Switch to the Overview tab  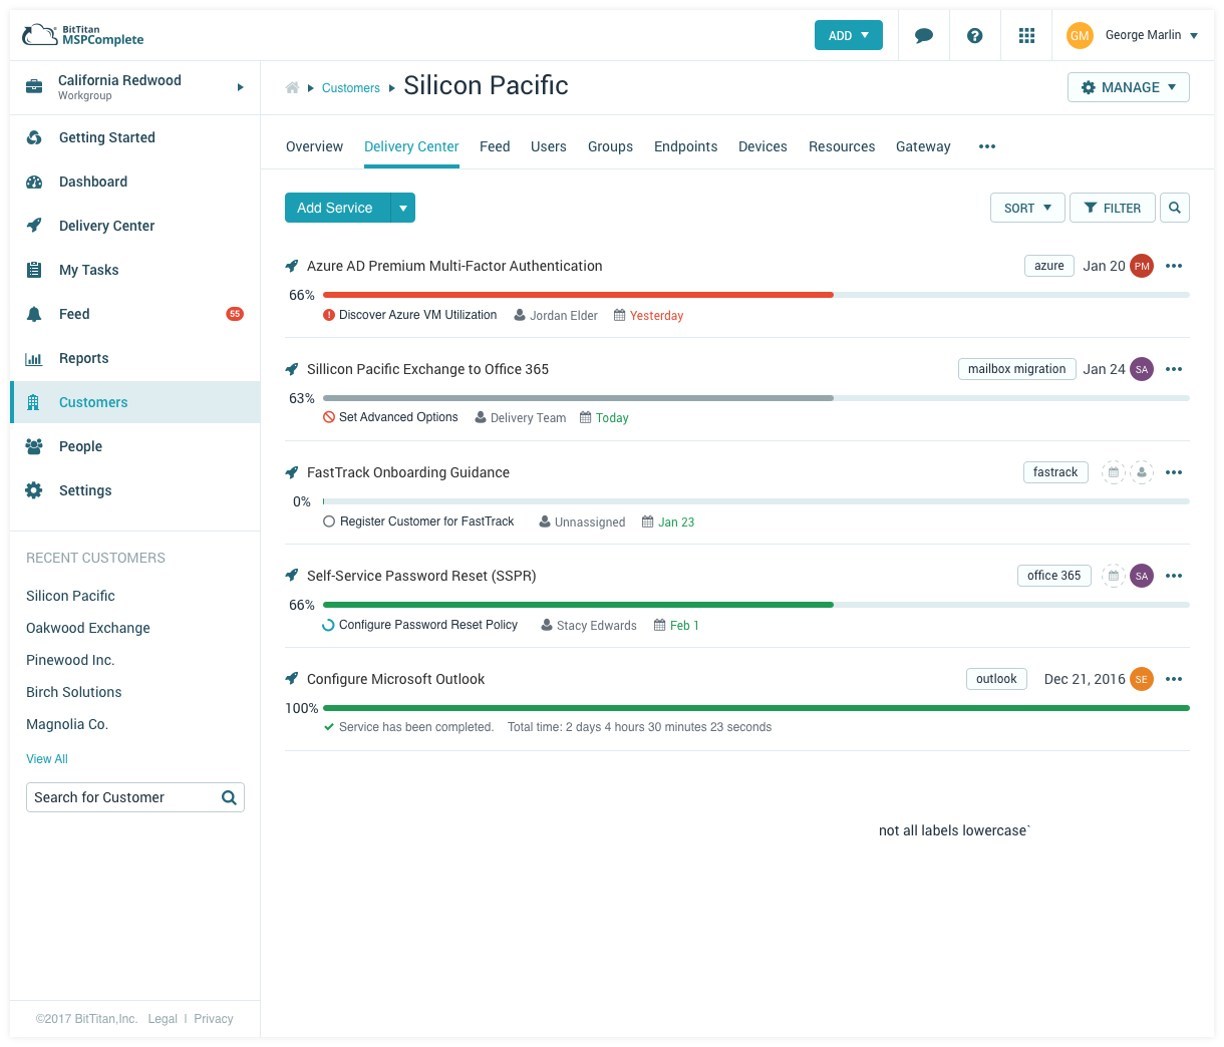(314, 146)
